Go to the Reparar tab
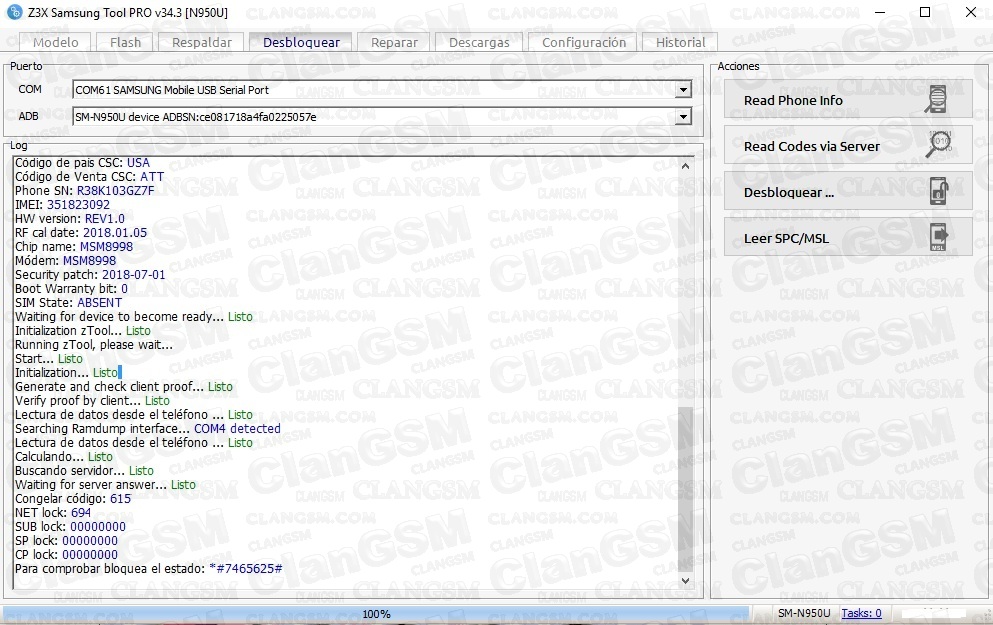This screenshot has width=993, height=625. [394, 42]
